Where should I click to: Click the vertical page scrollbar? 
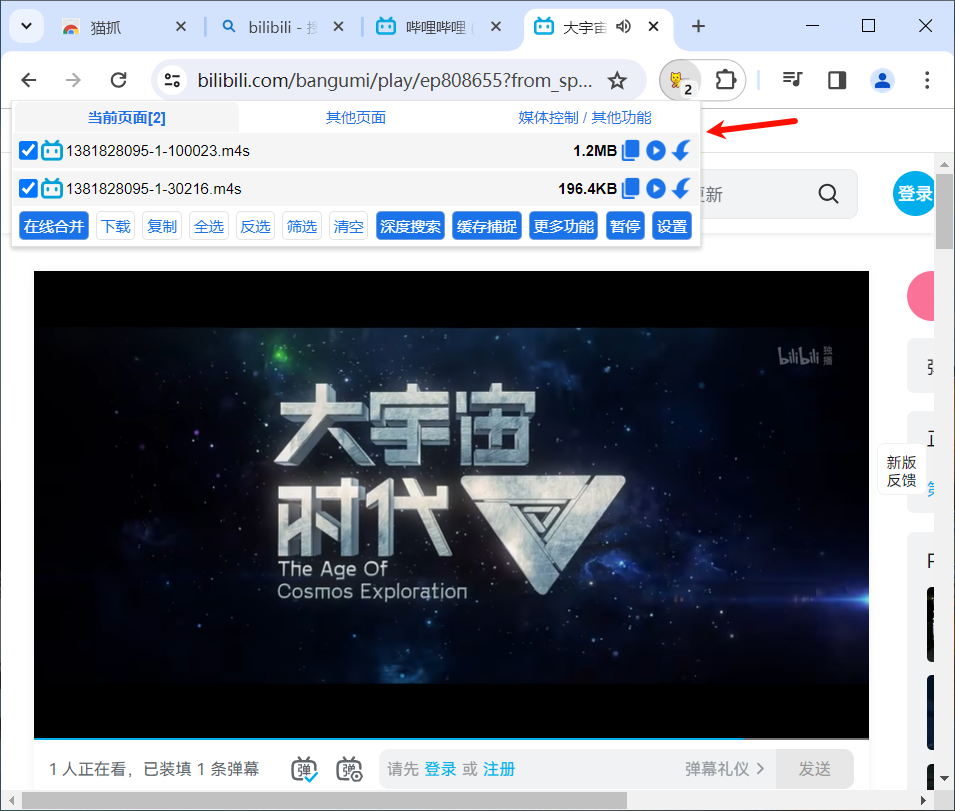coord(944,212)
